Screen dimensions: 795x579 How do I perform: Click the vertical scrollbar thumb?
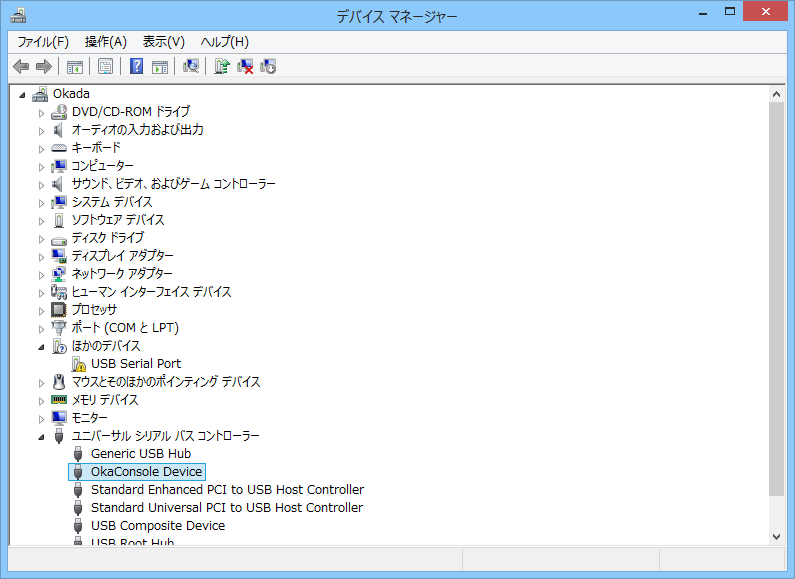click(x=776, y=299)
